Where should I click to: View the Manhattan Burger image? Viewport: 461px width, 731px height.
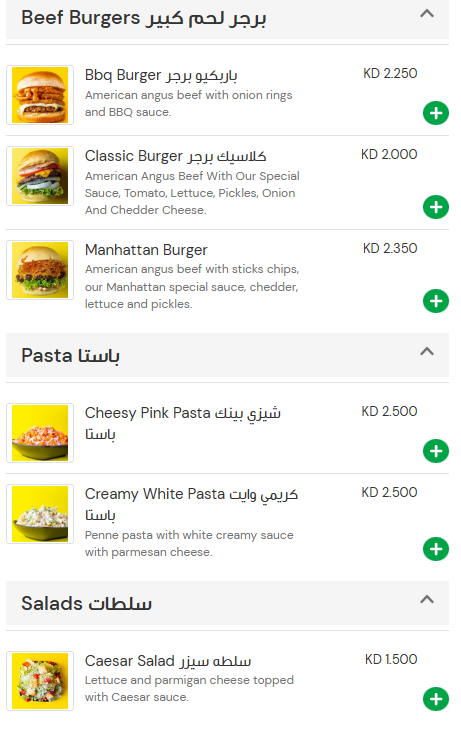click(40, 270)
